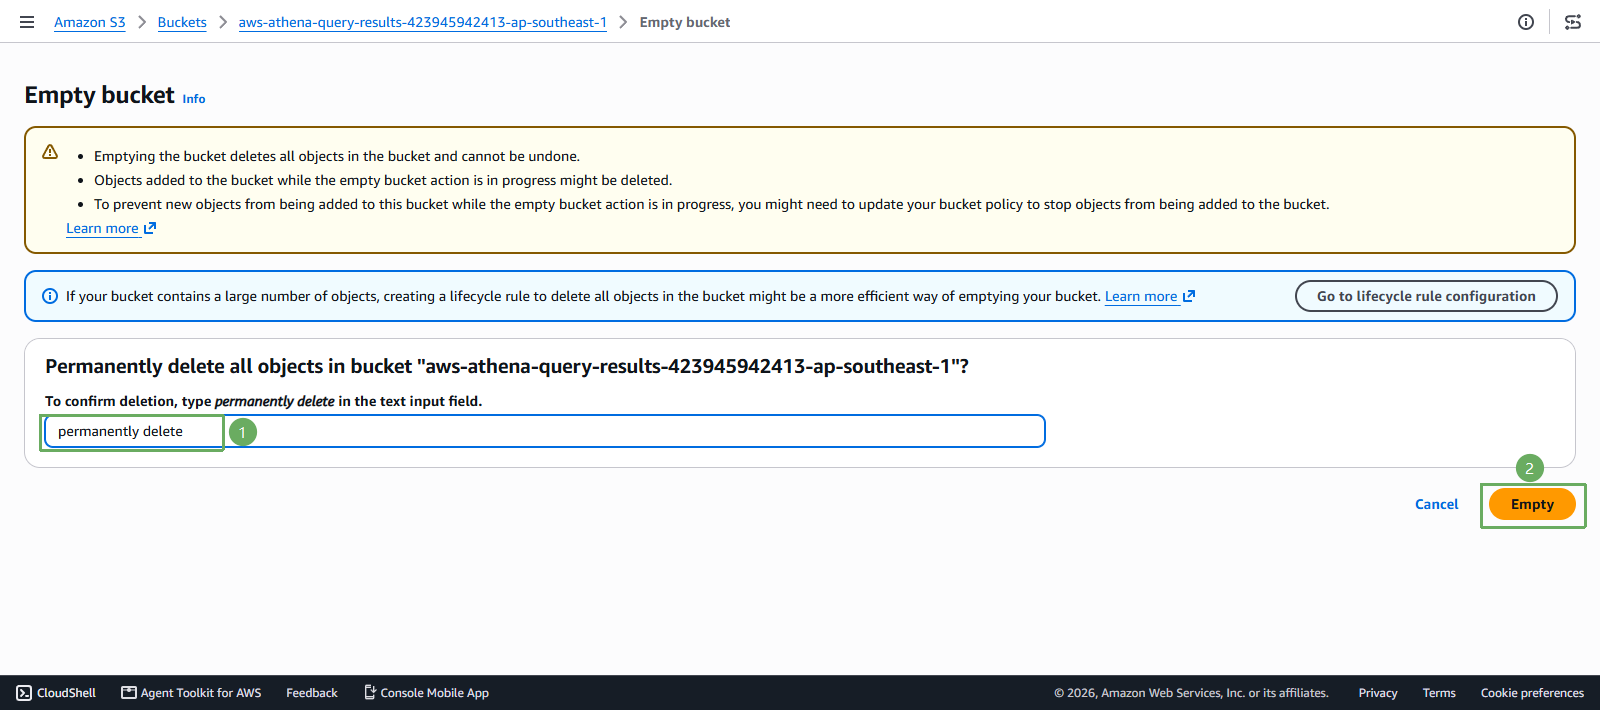
Task: Navigate to Buckets breadcrumb
Action: 182,22
